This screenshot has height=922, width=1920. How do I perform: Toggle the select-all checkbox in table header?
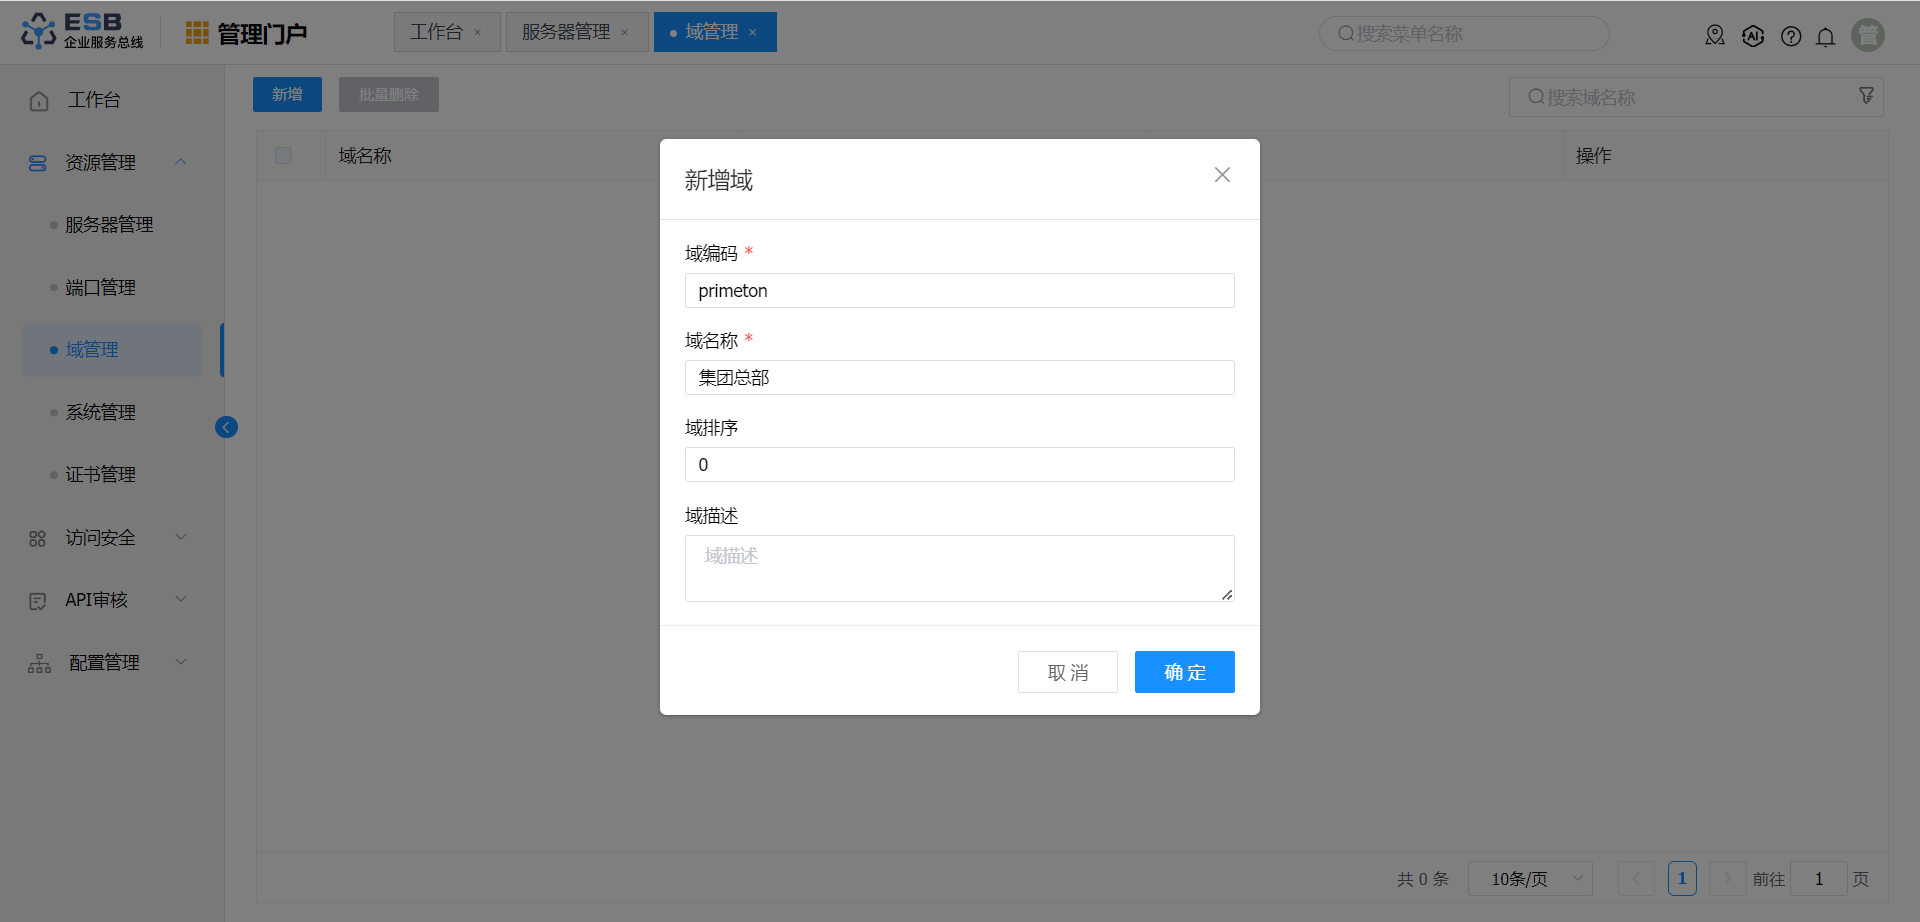[284, 156]
